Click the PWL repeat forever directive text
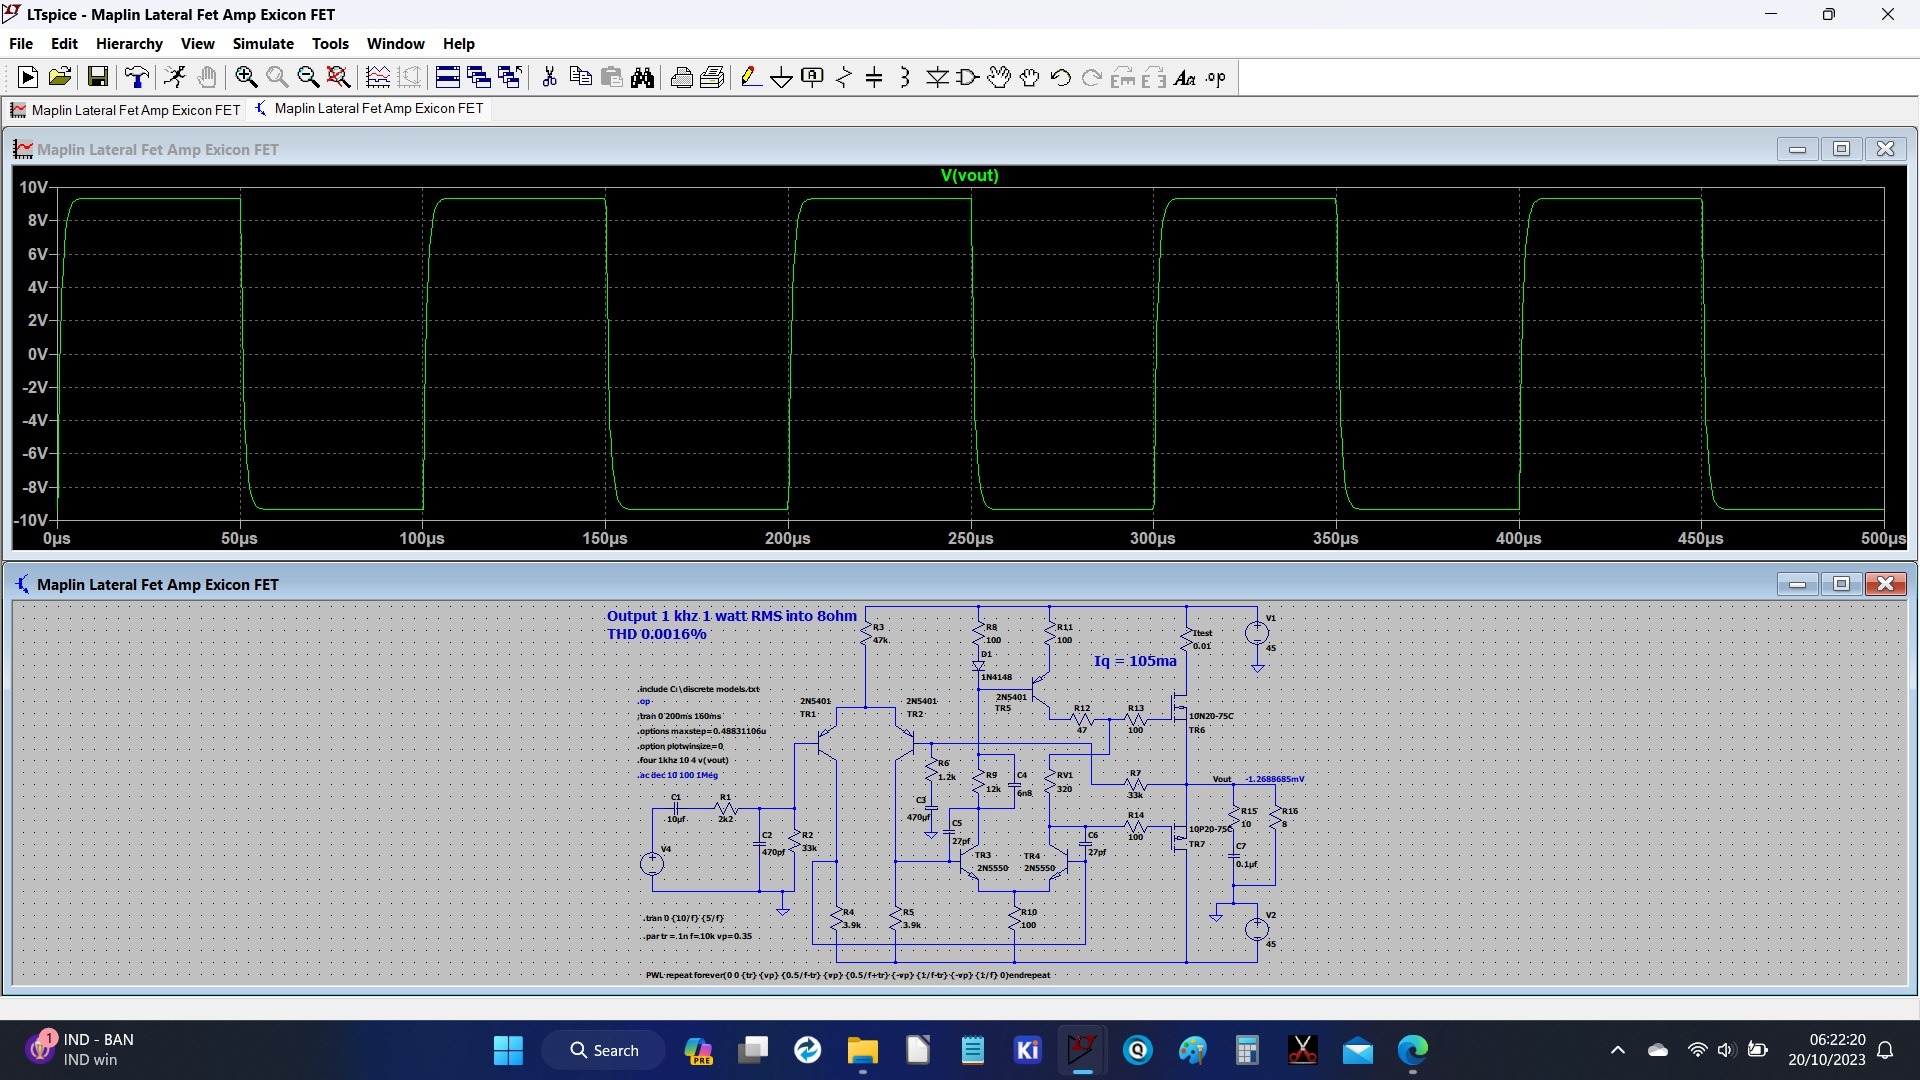 [848, 975]
